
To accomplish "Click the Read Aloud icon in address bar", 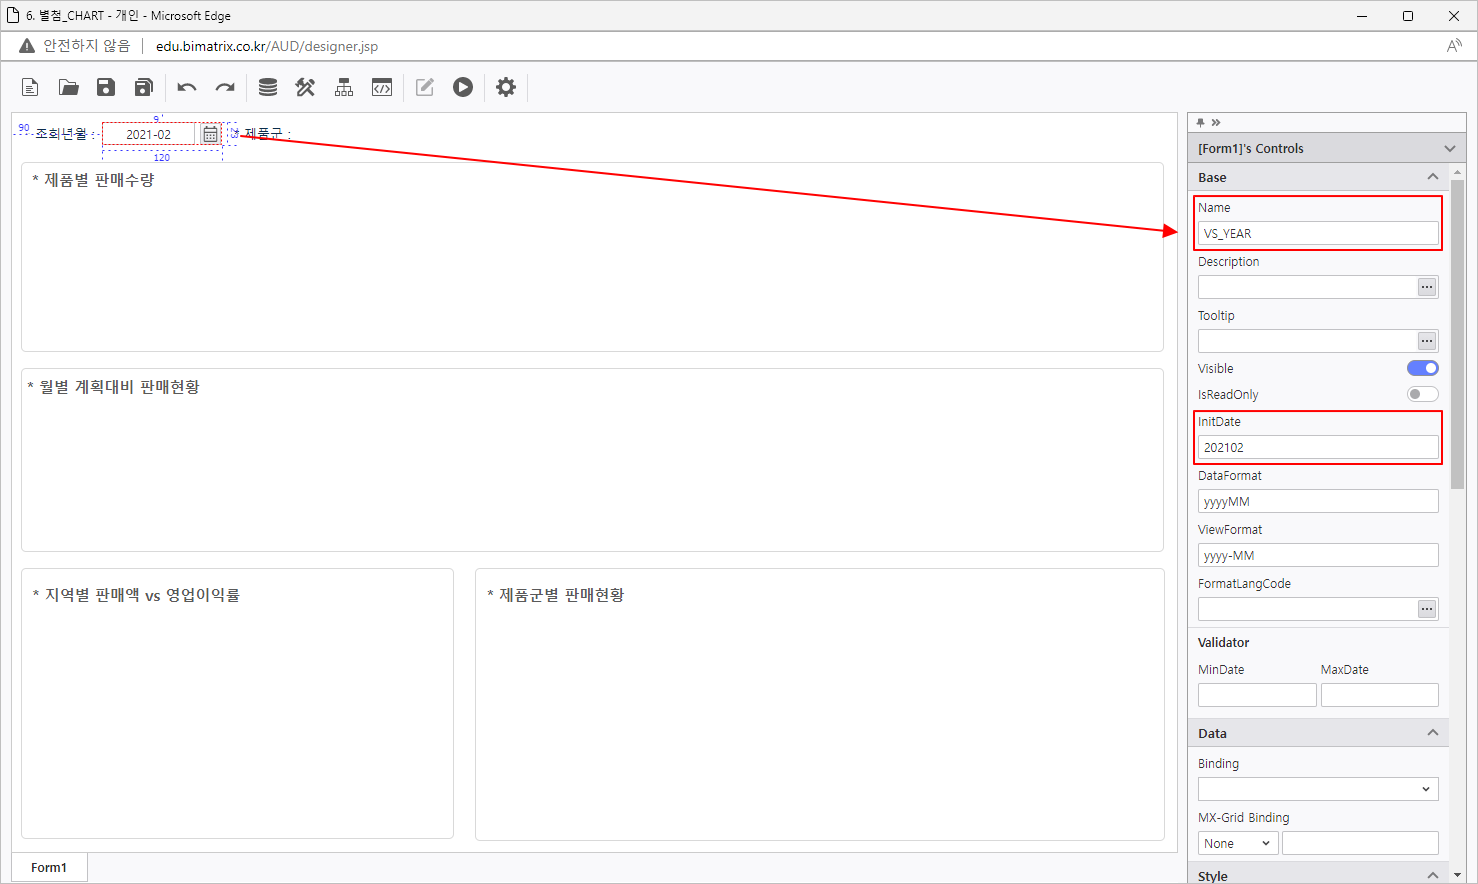I will (1454, 46).
